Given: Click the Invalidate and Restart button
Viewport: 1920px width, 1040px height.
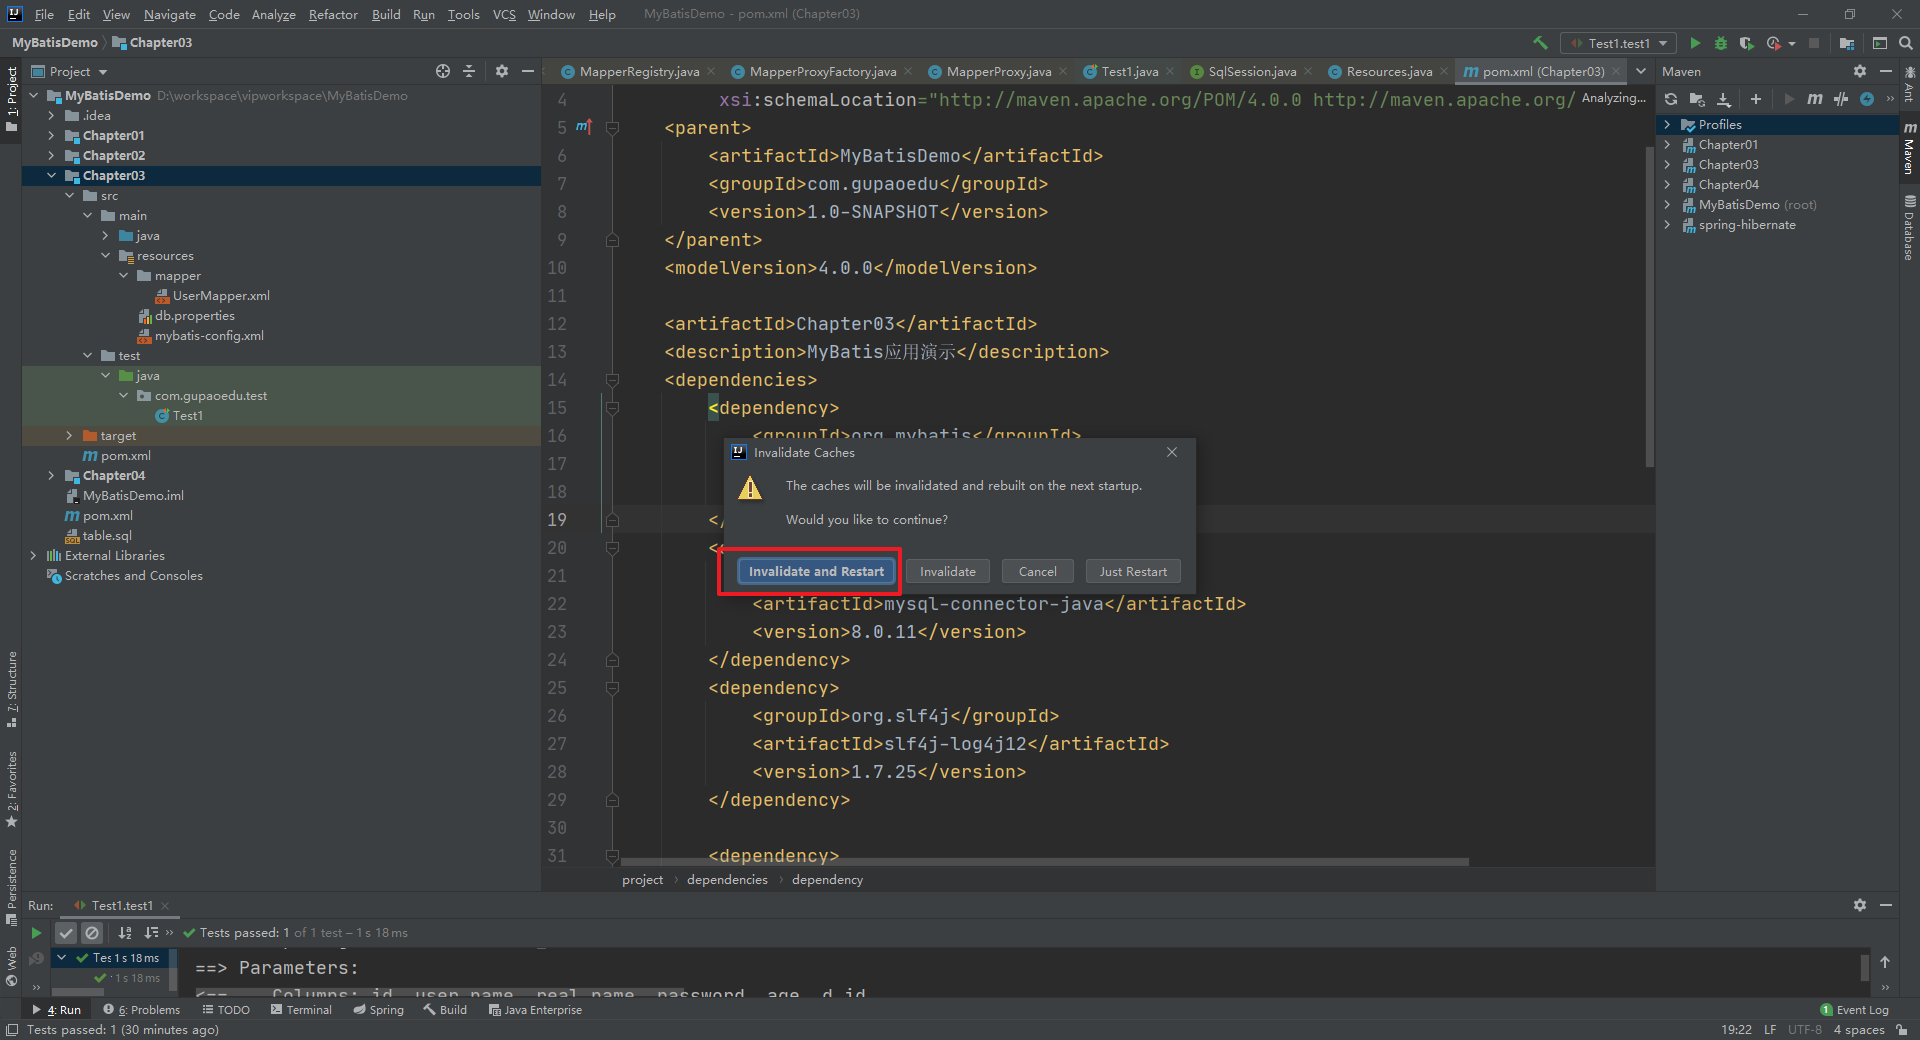Looking at the screenshot, I should (816, 571).
